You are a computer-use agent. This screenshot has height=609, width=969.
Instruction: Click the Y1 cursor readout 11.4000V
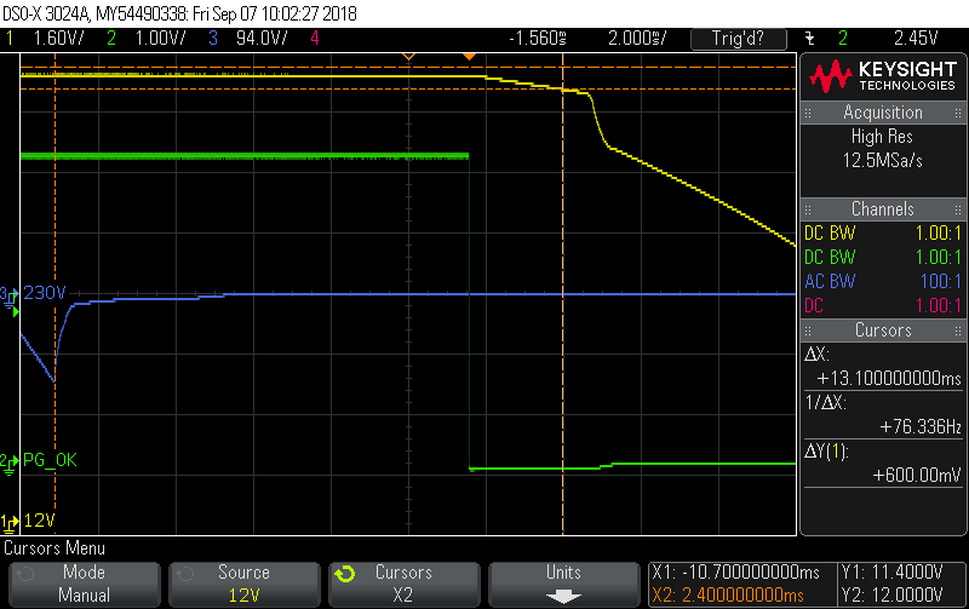(892, 572)
